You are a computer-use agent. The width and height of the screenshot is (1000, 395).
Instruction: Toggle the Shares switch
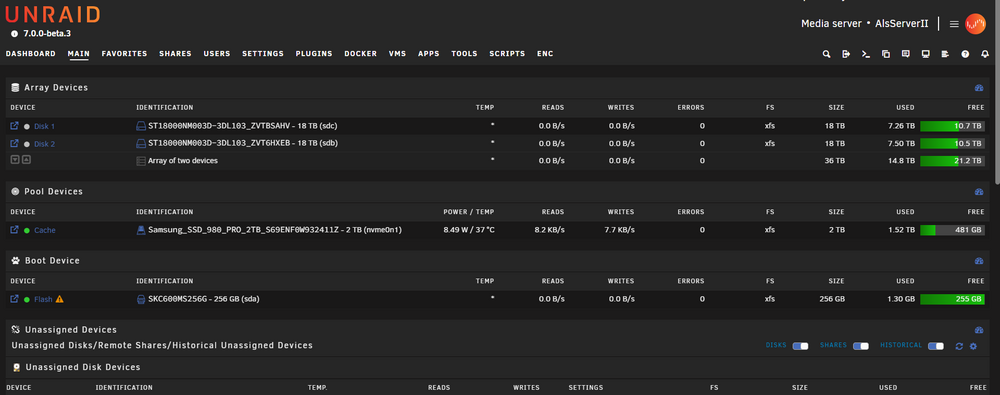861,346
